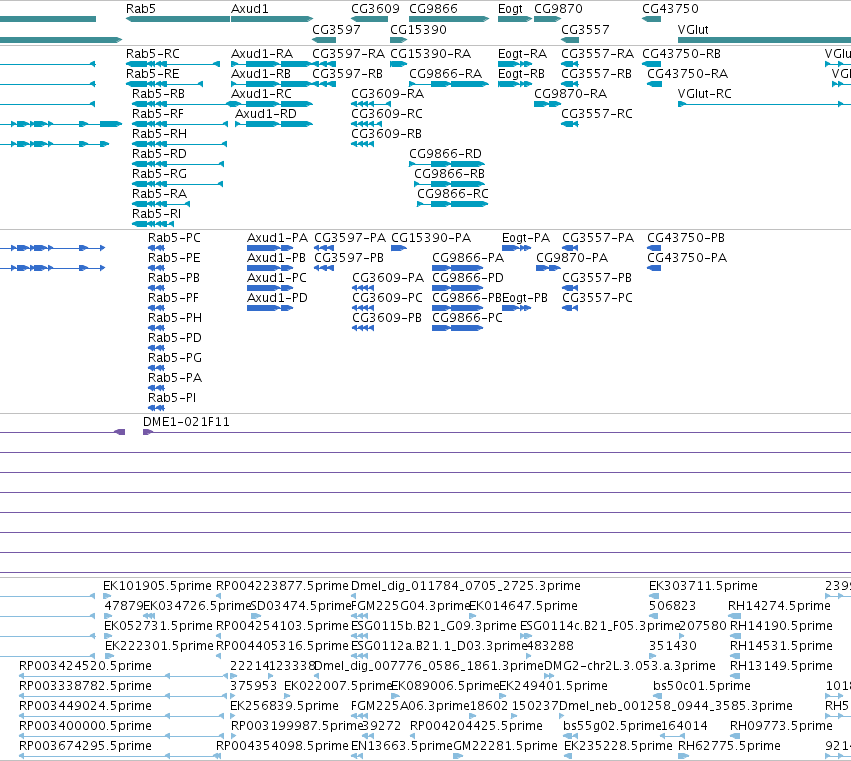Select transcript Rab5-RG
This screenshot has height=761, width=851.
(x=159, y=174)
